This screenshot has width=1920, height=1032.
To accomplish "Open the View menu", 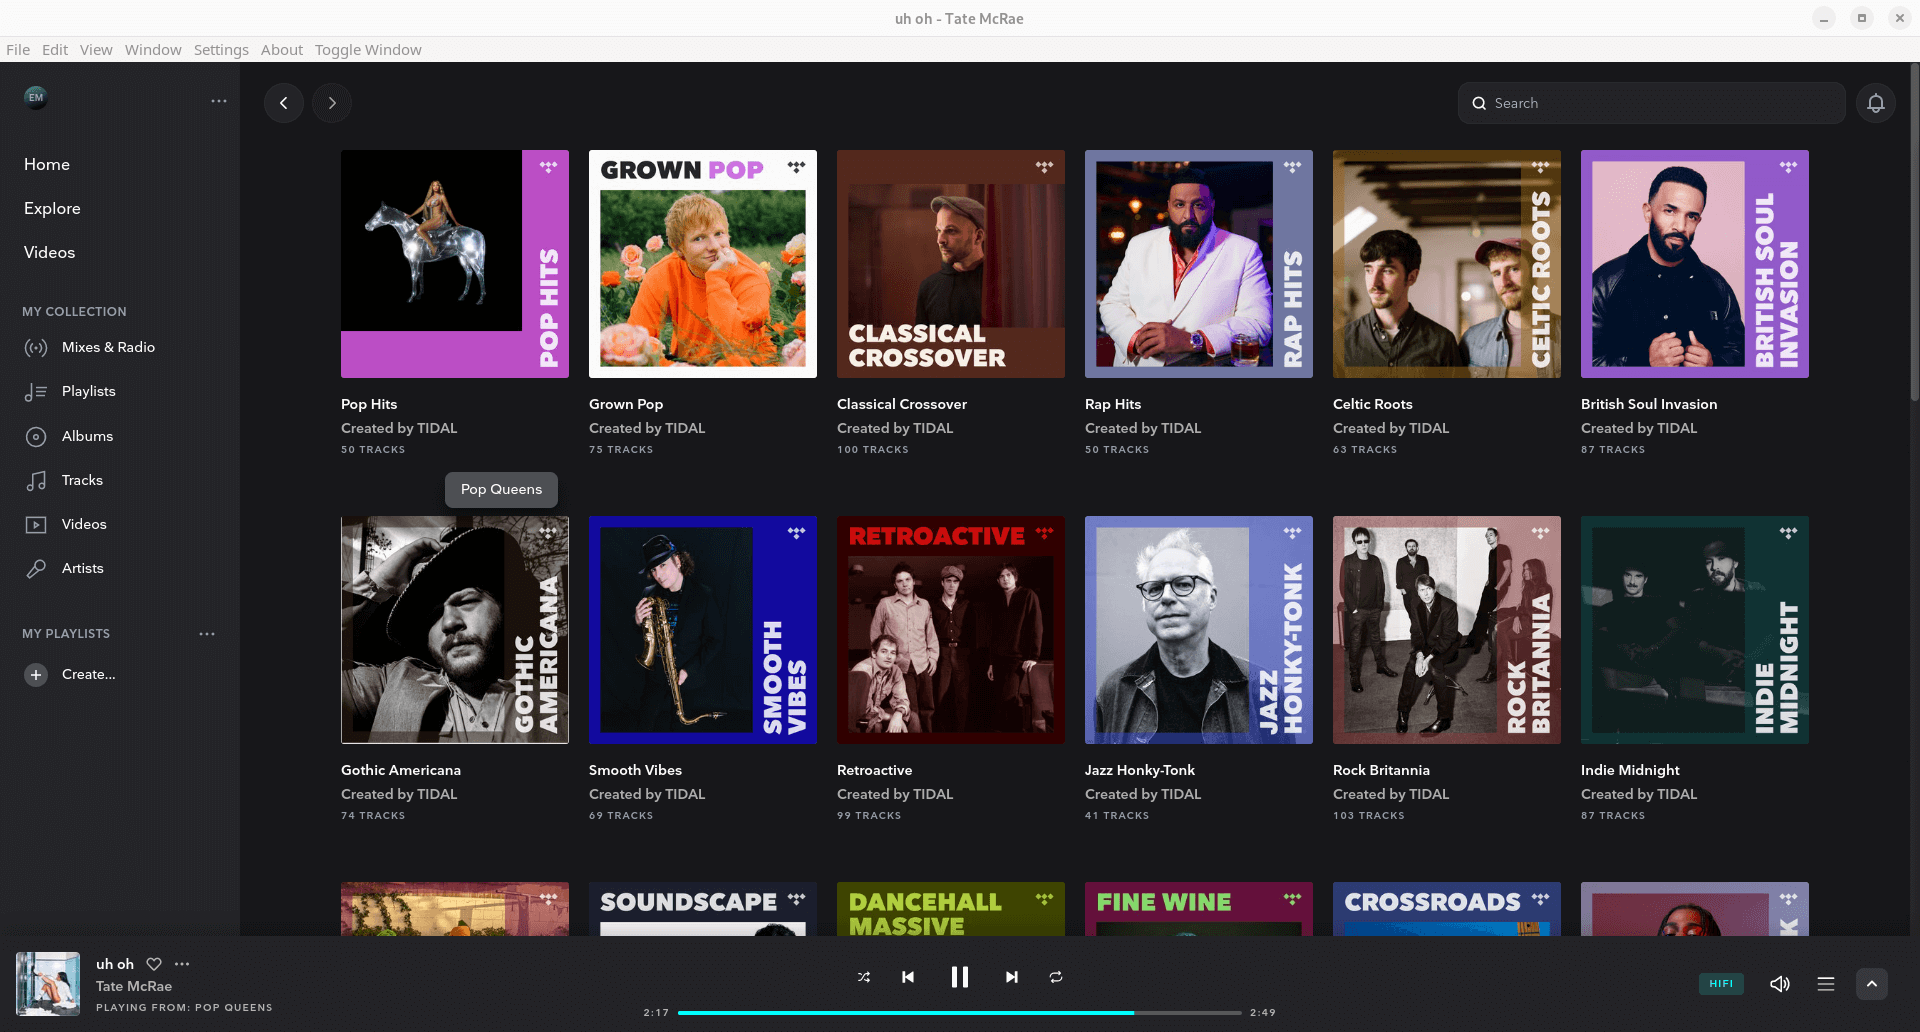I will point(96,50).
